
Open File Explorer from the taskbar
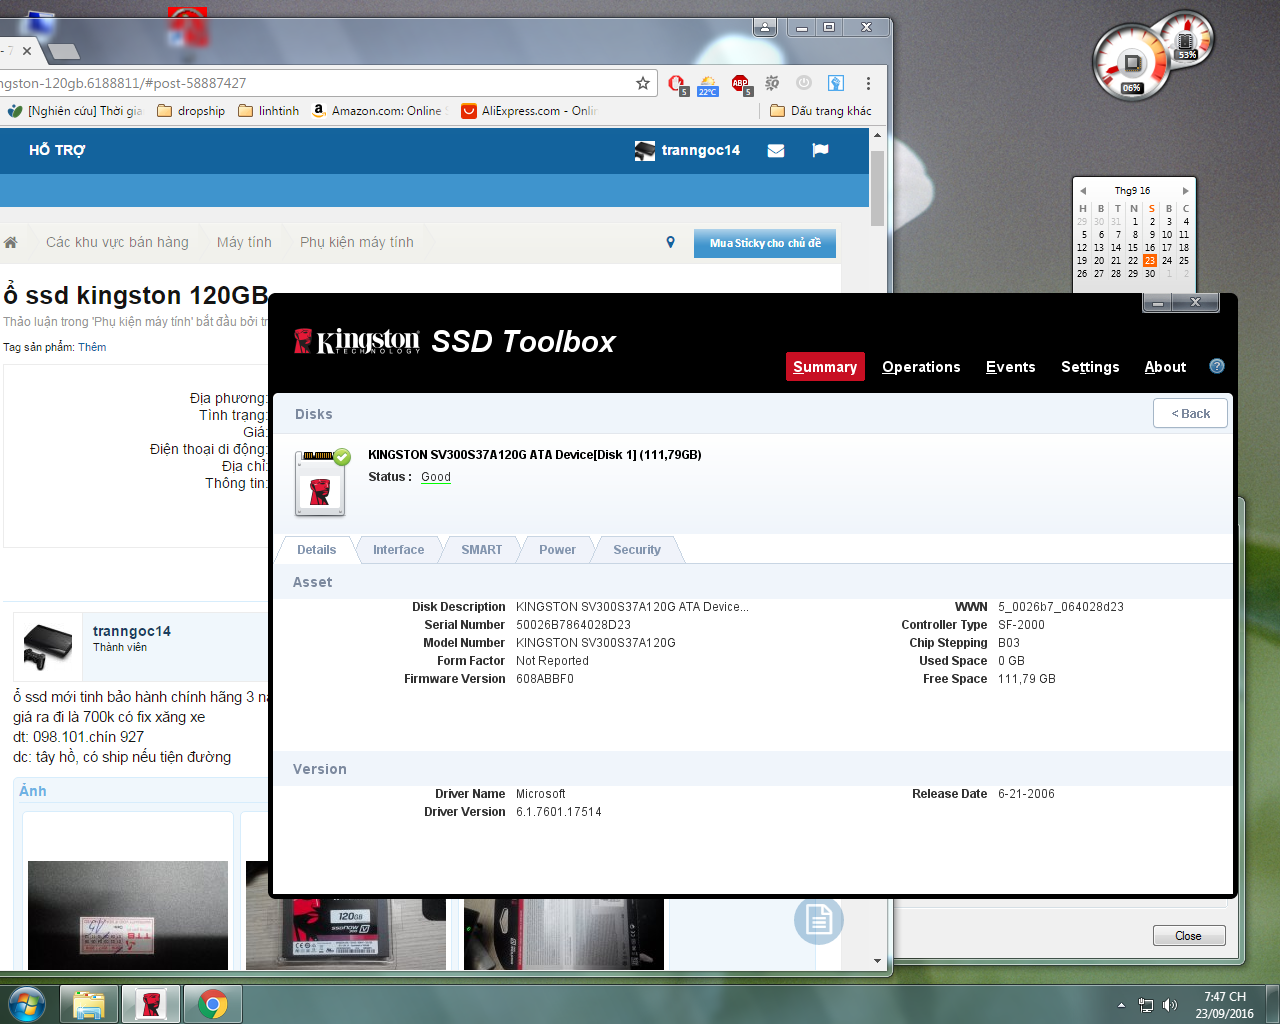click(x=89, y=1004)
